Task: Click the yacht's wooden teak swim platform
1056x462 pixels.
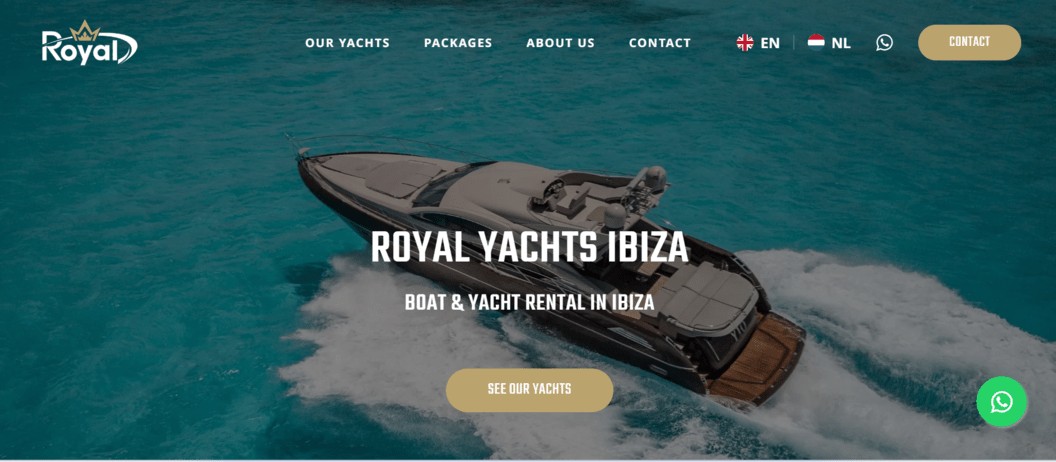Action: tap(758, 358)
